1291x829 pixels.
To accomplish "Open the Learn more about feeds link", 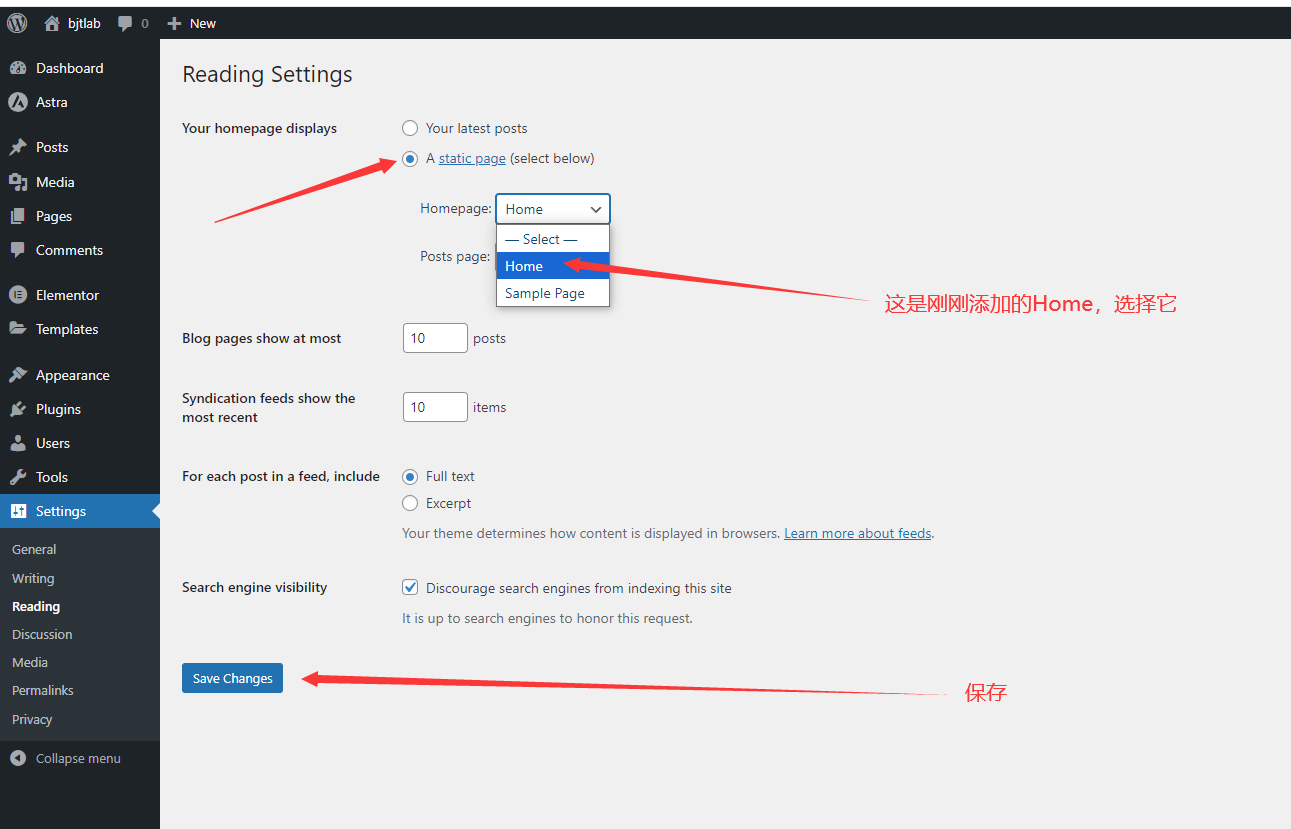I will coord(858,533).
